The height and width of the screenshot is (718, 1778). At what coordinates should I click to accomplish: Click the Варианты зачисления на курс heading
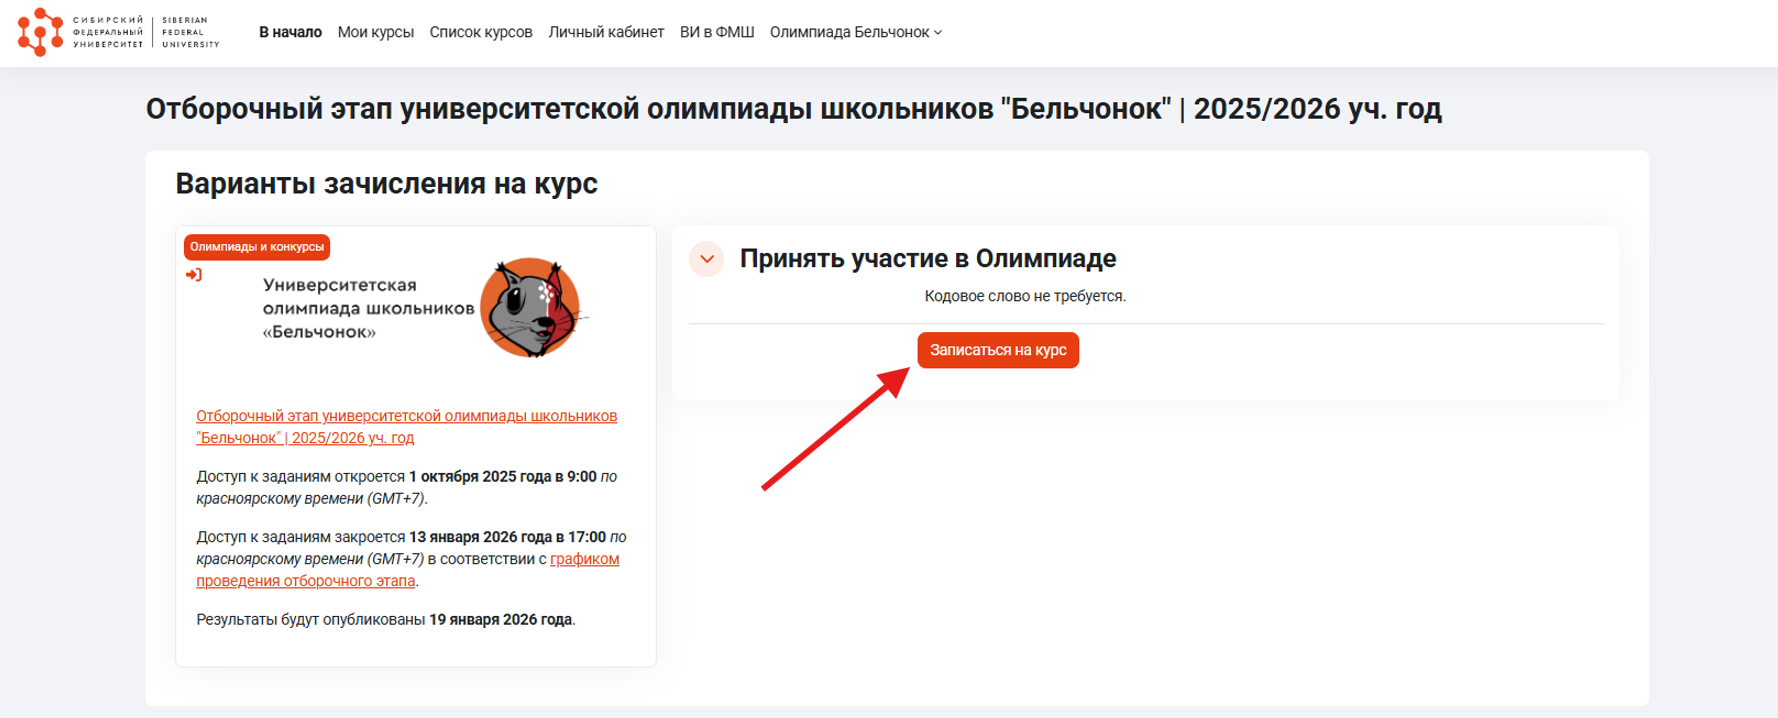pos(386,184)
